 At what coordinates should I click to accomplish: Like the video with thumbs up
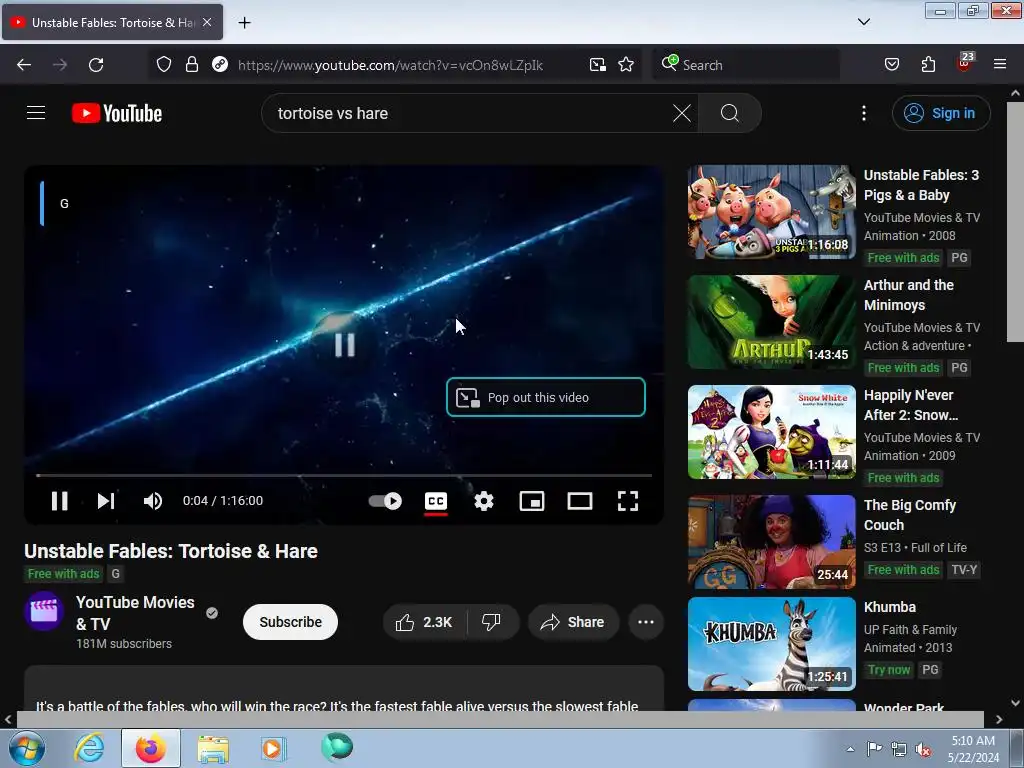[x=424, y=622]
